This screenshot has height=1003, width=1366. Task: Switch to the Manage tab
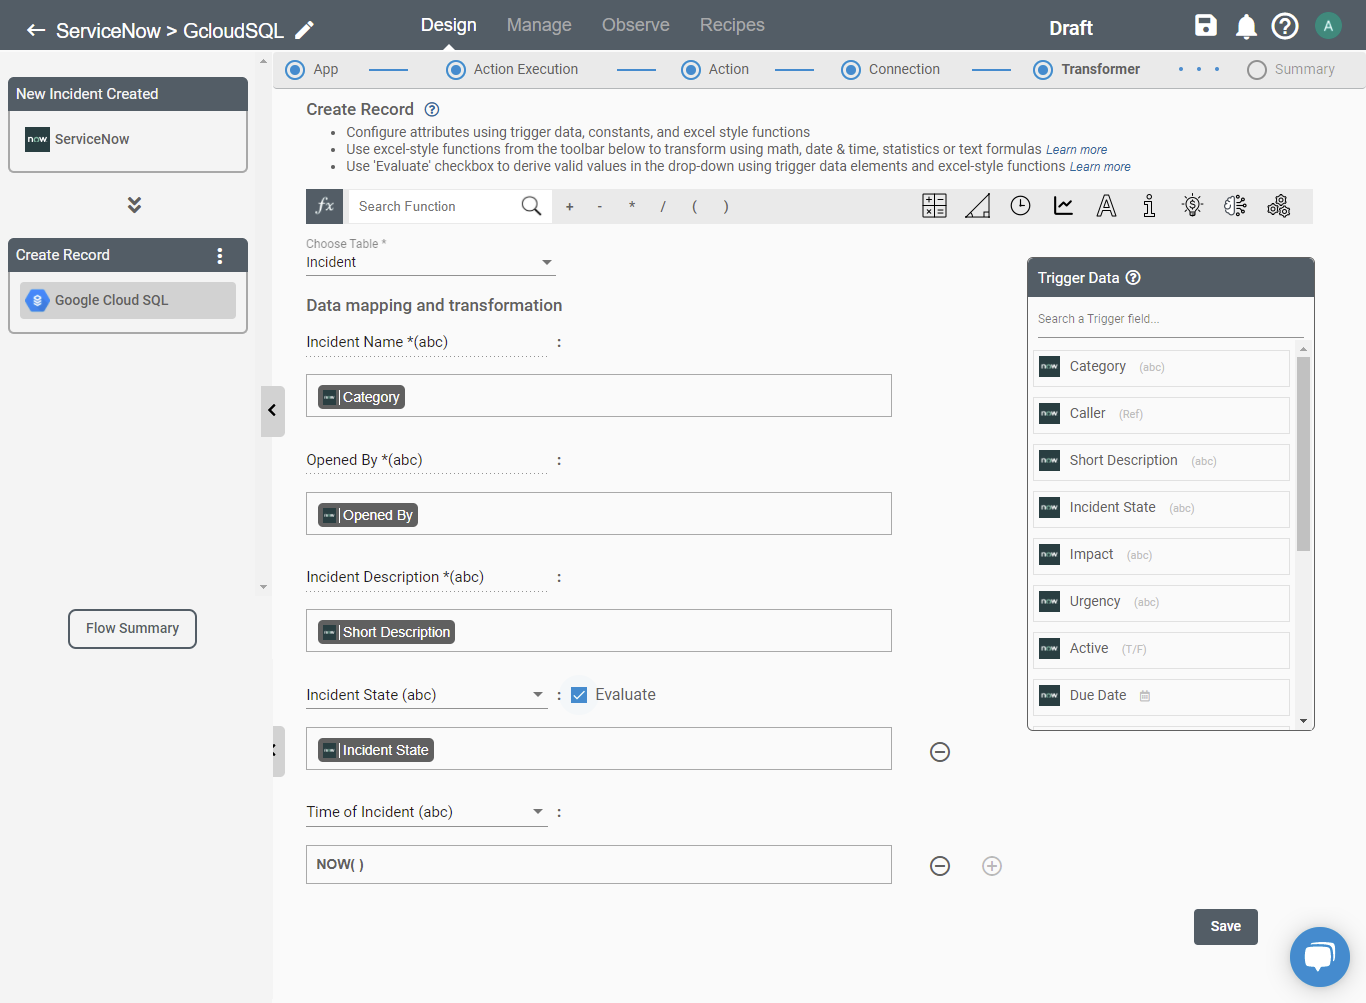pos(539,25)
